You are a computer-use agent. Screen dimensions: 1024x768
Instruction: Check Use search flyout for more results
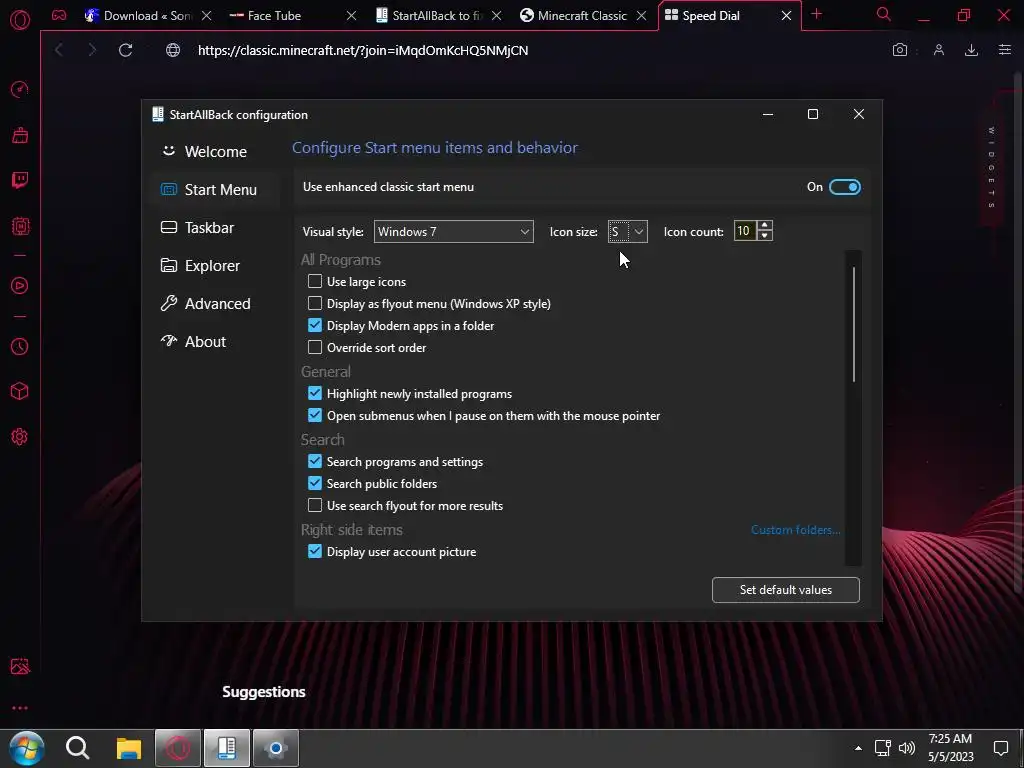pyautogui.click(x=315, y=505)
